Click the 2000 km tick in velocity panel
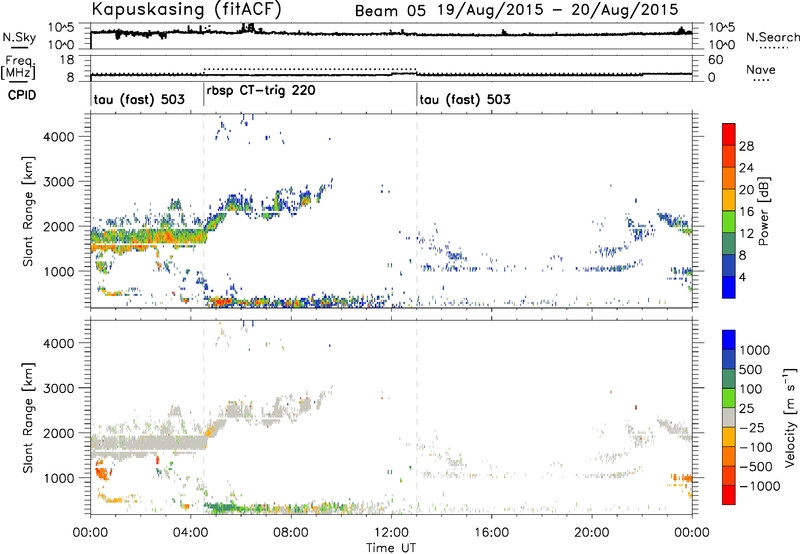 [58, 433]
